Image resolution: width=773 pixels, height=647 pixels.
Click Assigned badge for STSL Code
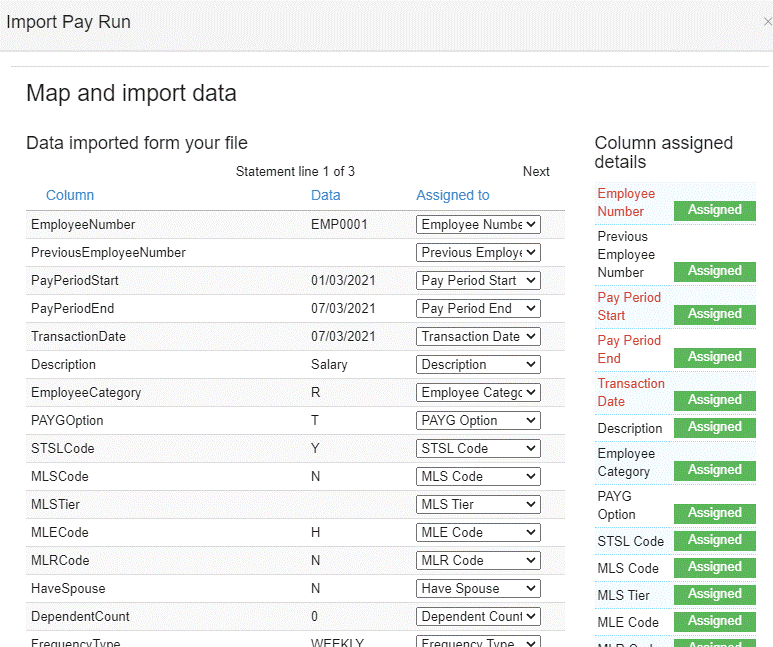714,540
